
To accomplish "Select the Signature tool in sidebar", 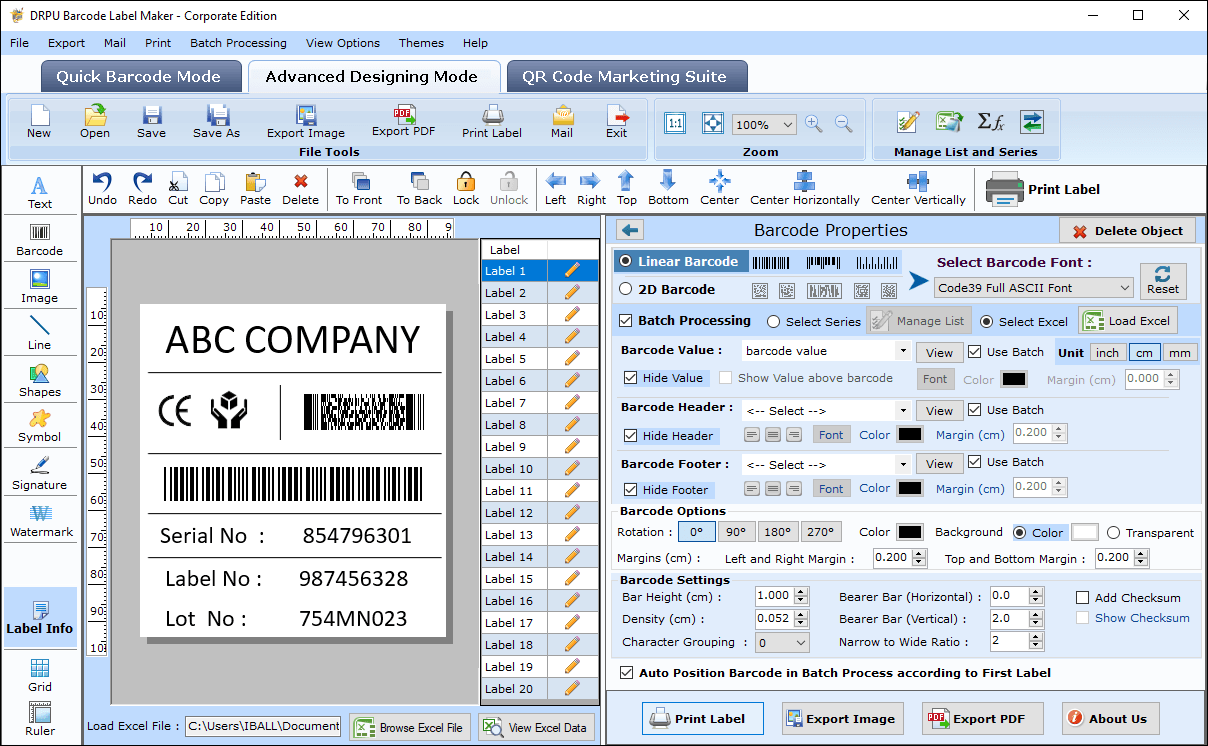I will 40,473.
